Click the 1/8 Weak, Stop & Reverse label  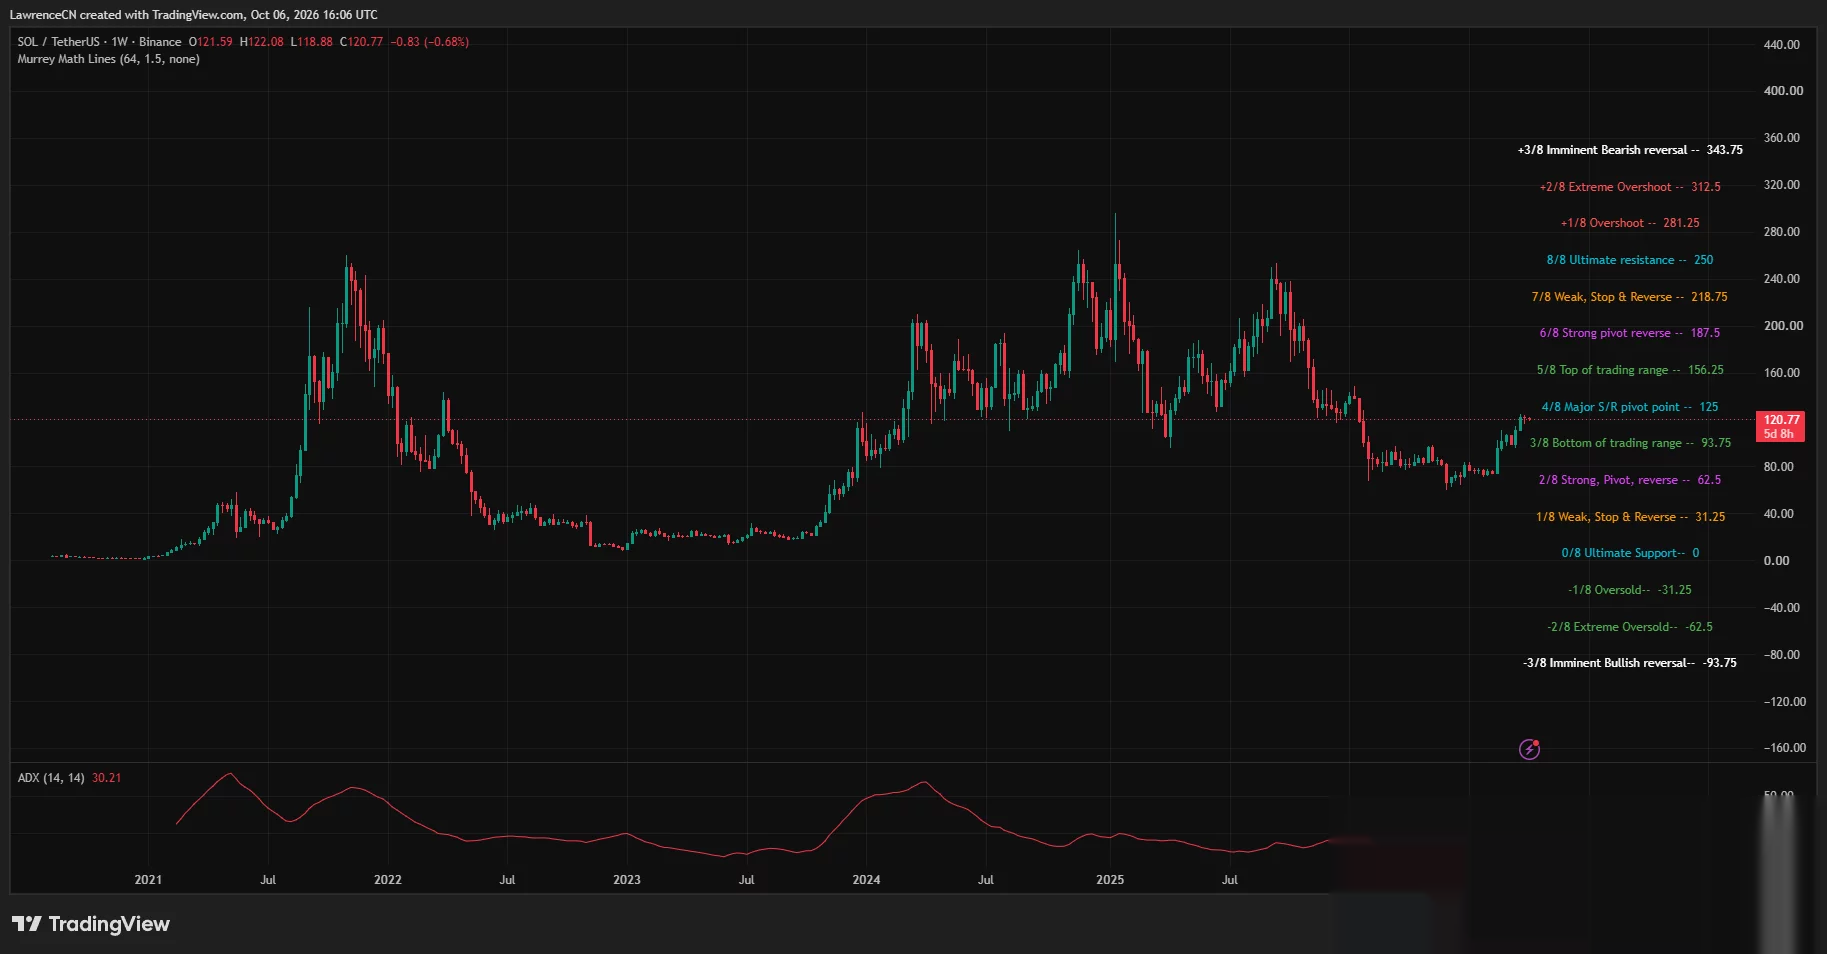point(1630,517)
